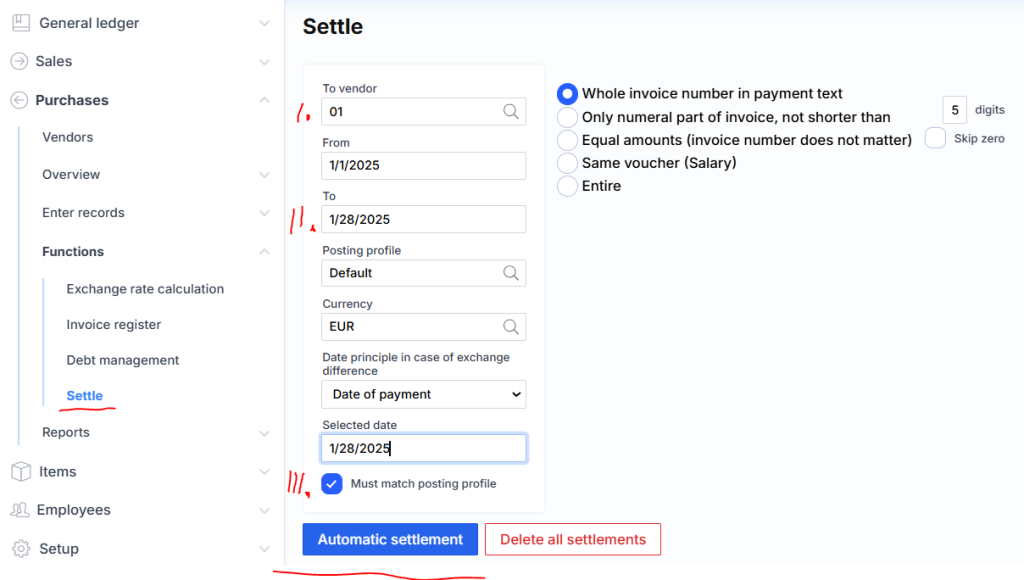Click the Employees people icon

[19, 510]
